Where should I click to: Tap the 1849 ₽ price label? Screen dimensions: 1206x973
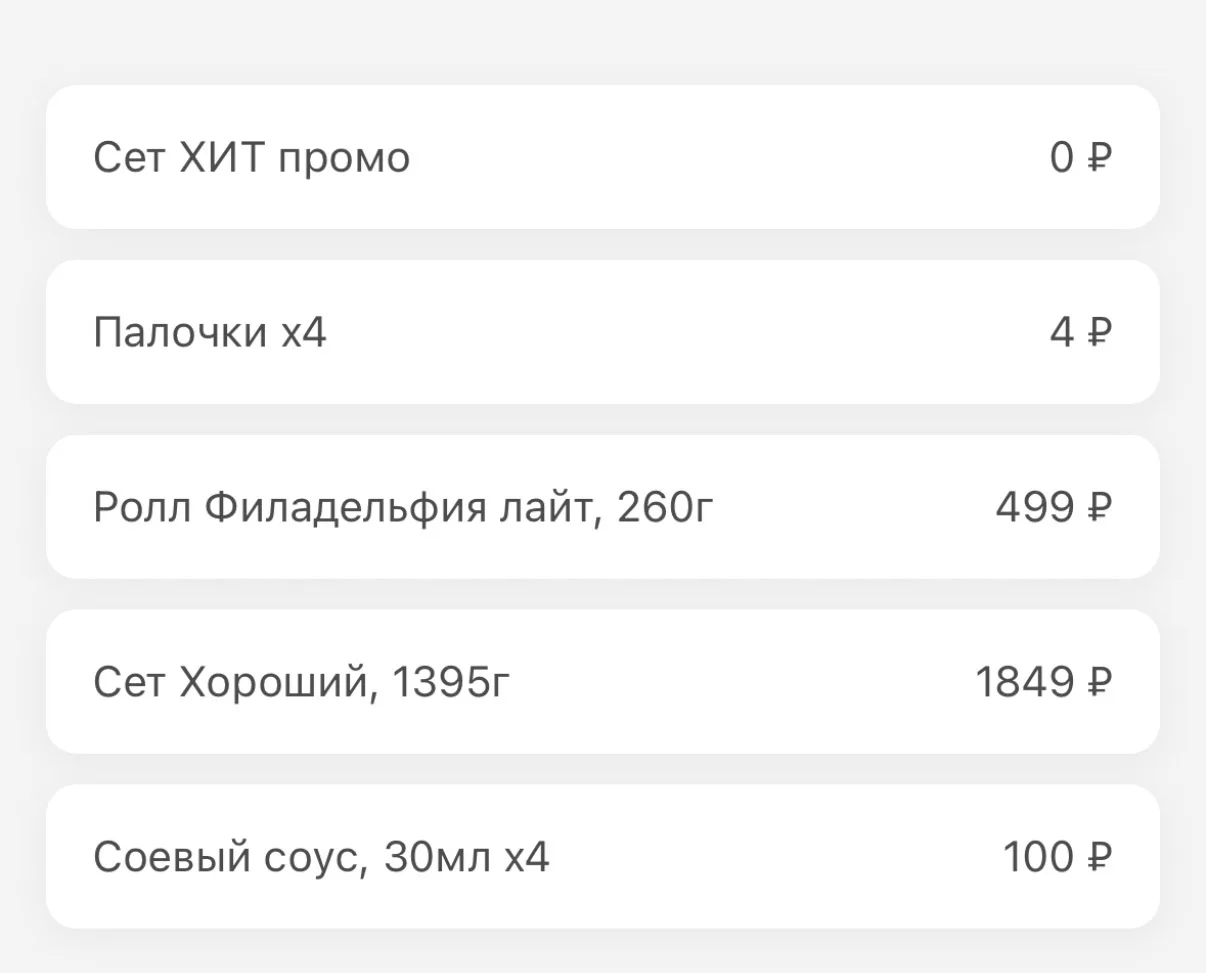[1044, 682]
